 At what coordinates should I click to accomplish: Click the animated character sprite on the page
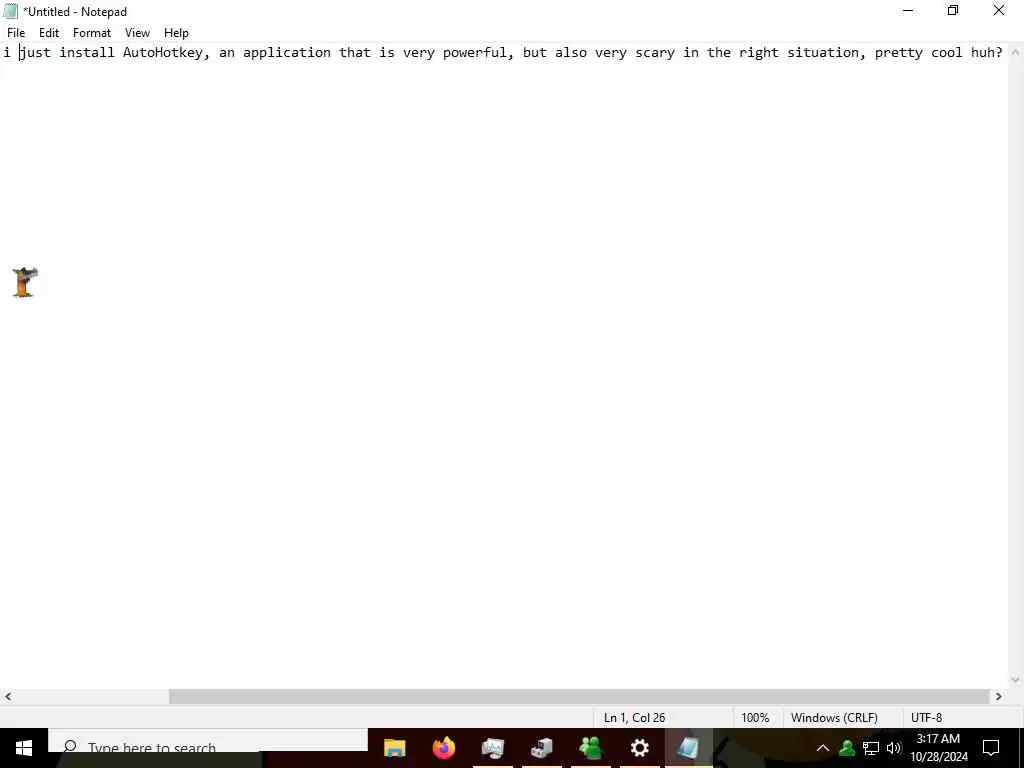(25, 282)
